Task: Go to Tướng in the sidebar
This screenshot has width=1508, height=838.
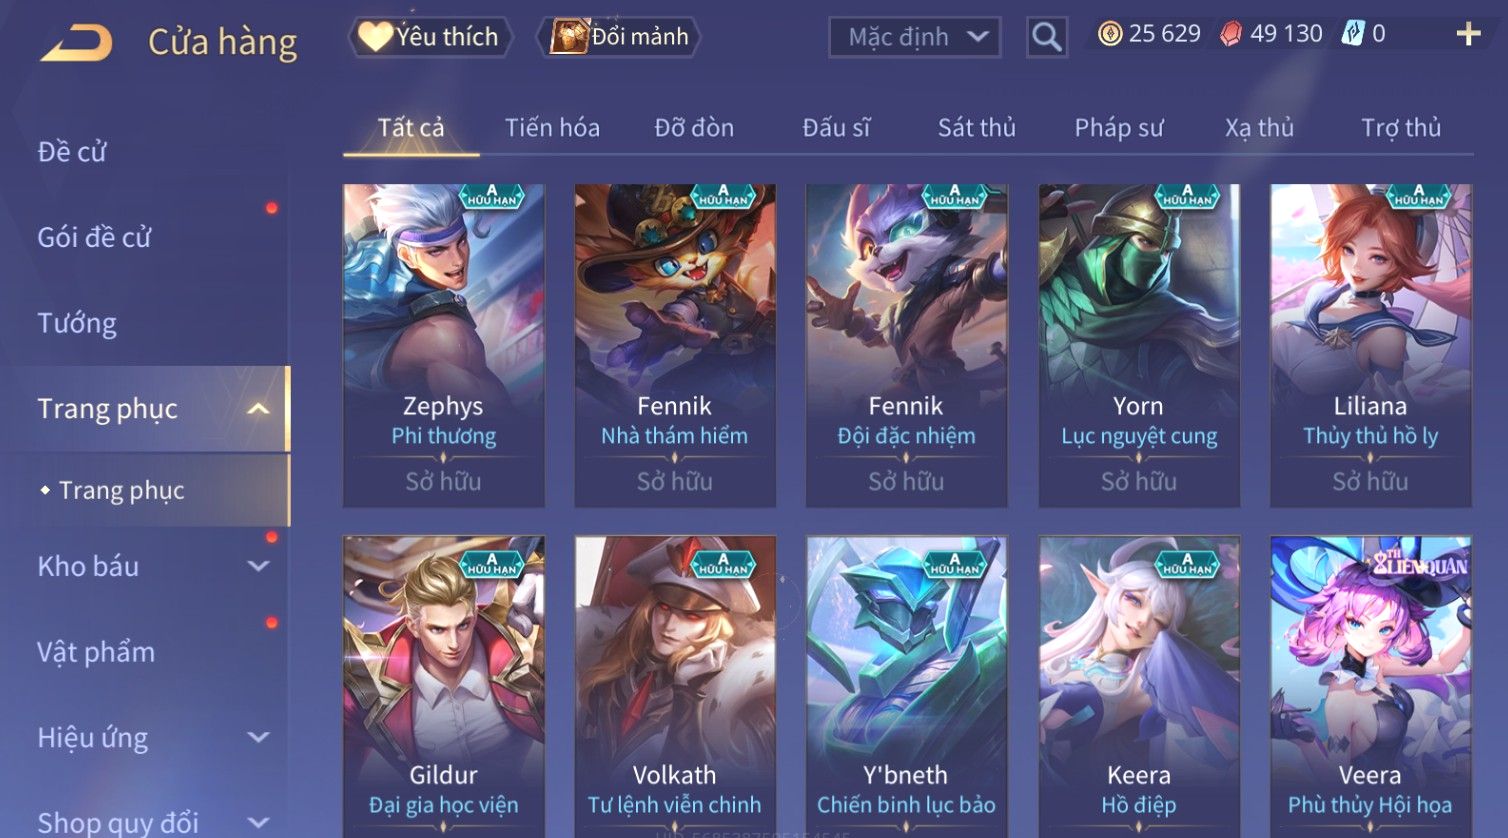Action: point(77,323)
